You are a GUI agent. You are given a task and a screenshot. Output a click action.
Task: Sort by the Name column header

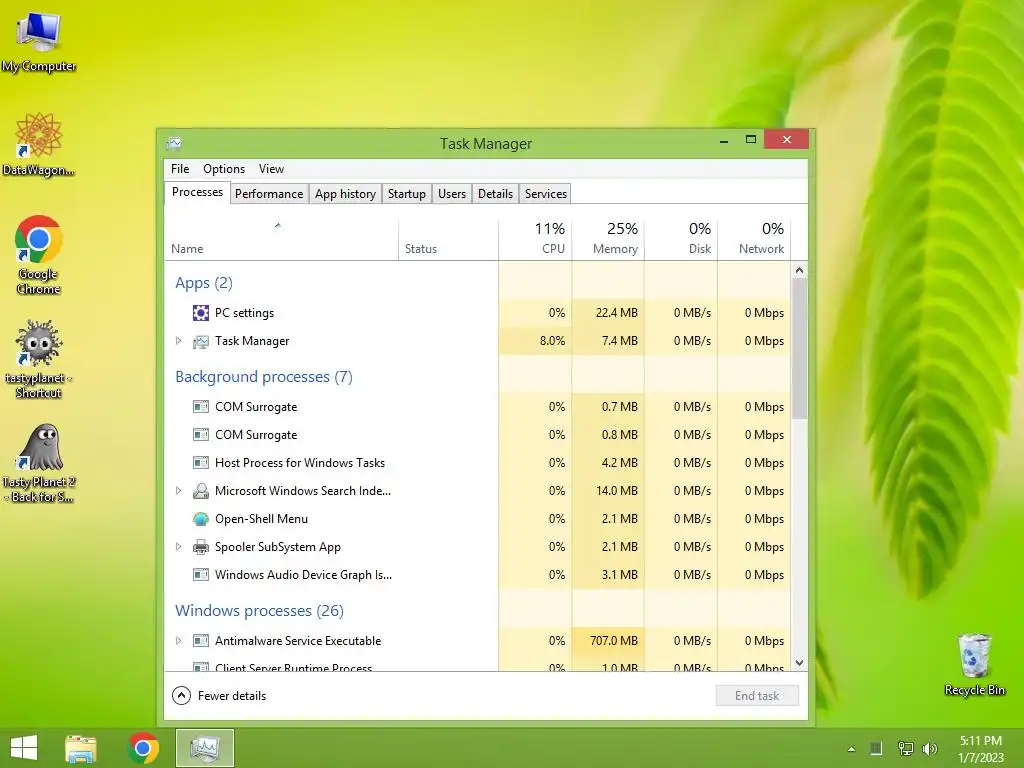tap(281, 240)
